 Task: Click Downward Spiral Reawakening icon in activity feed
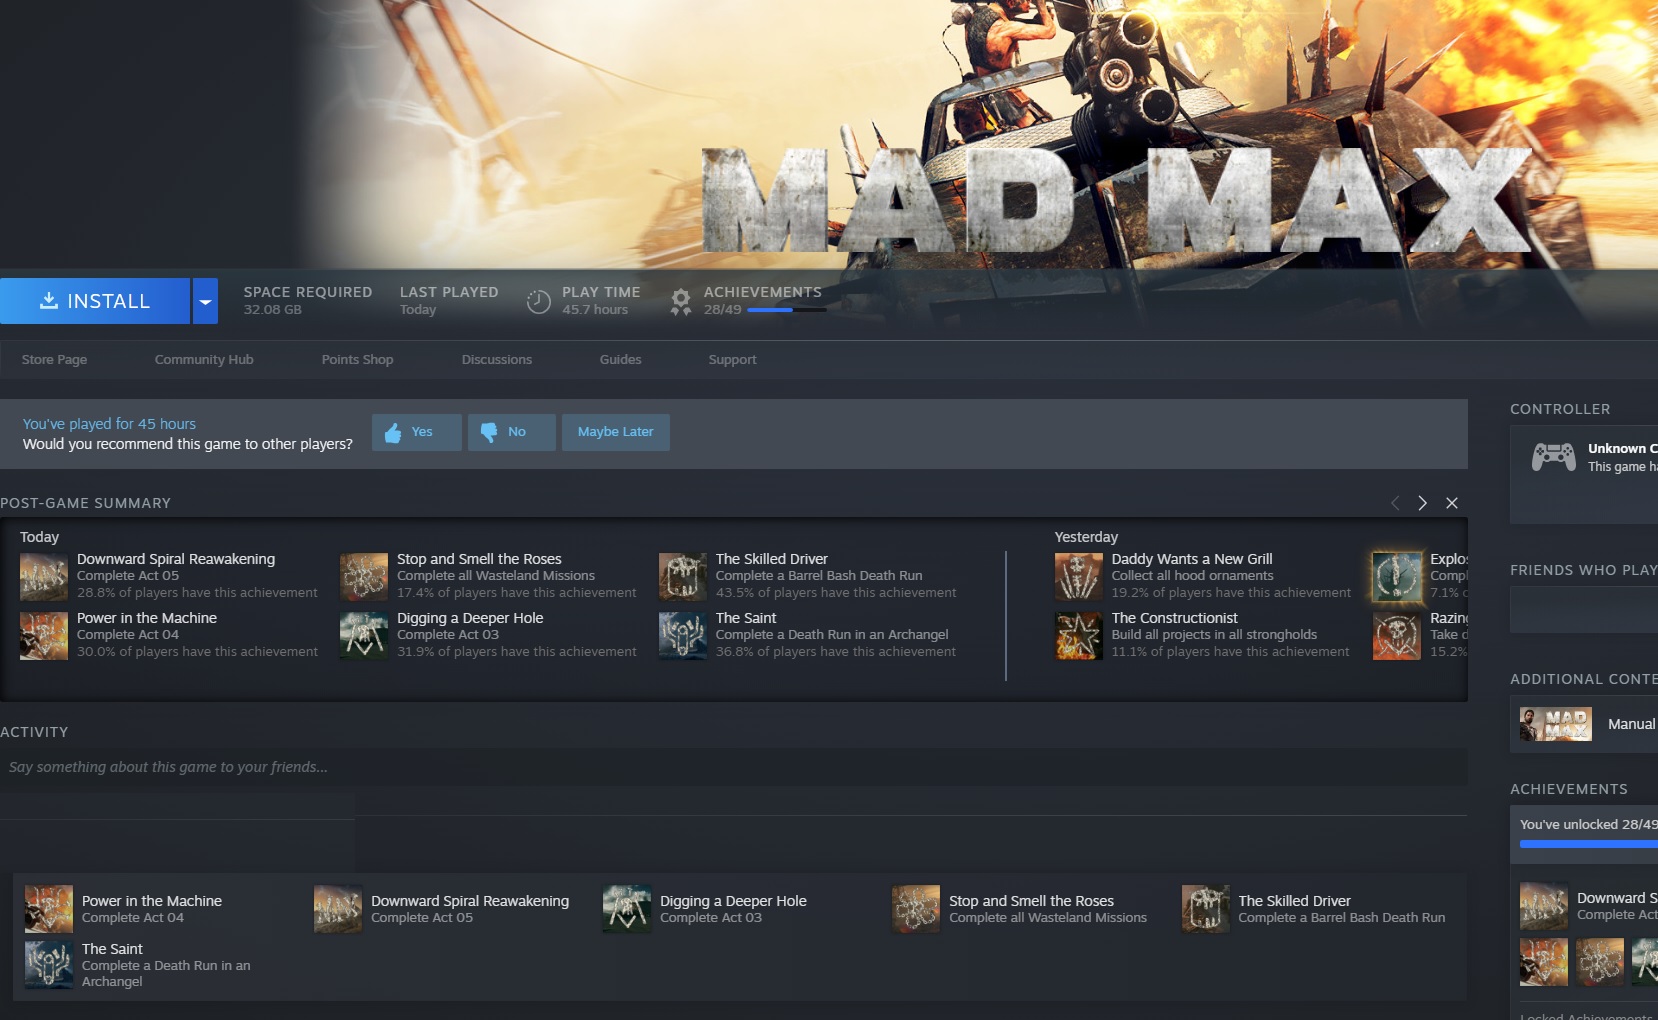pos(338,909)
